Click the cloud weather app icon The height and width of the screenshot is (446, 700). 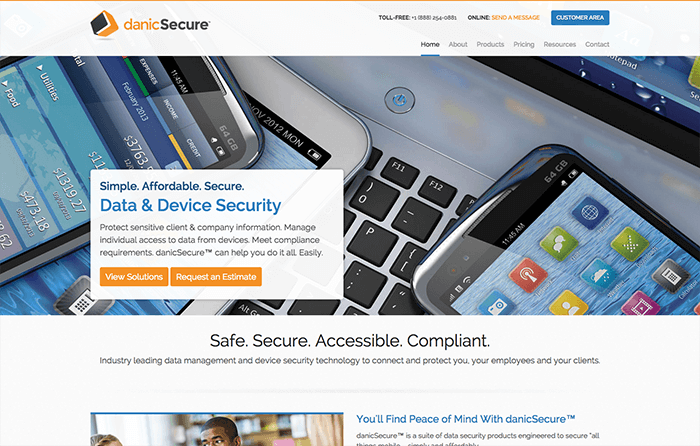pos(599,275)
